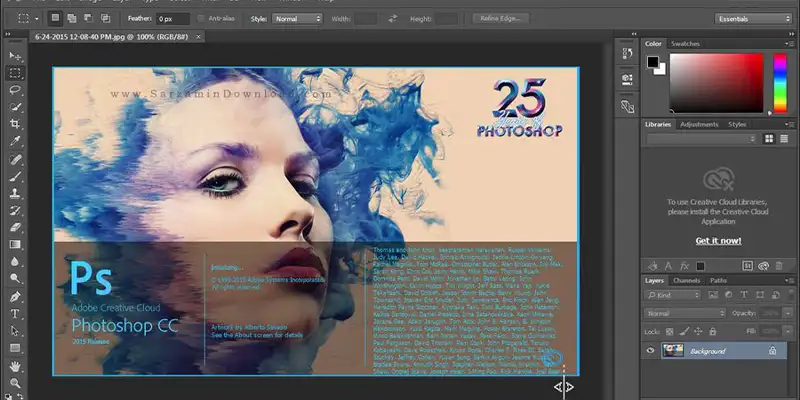Image resolution: width=800 pixels, height=400 pixels.
Task: Select the Move tool
Action: [15, 55]
